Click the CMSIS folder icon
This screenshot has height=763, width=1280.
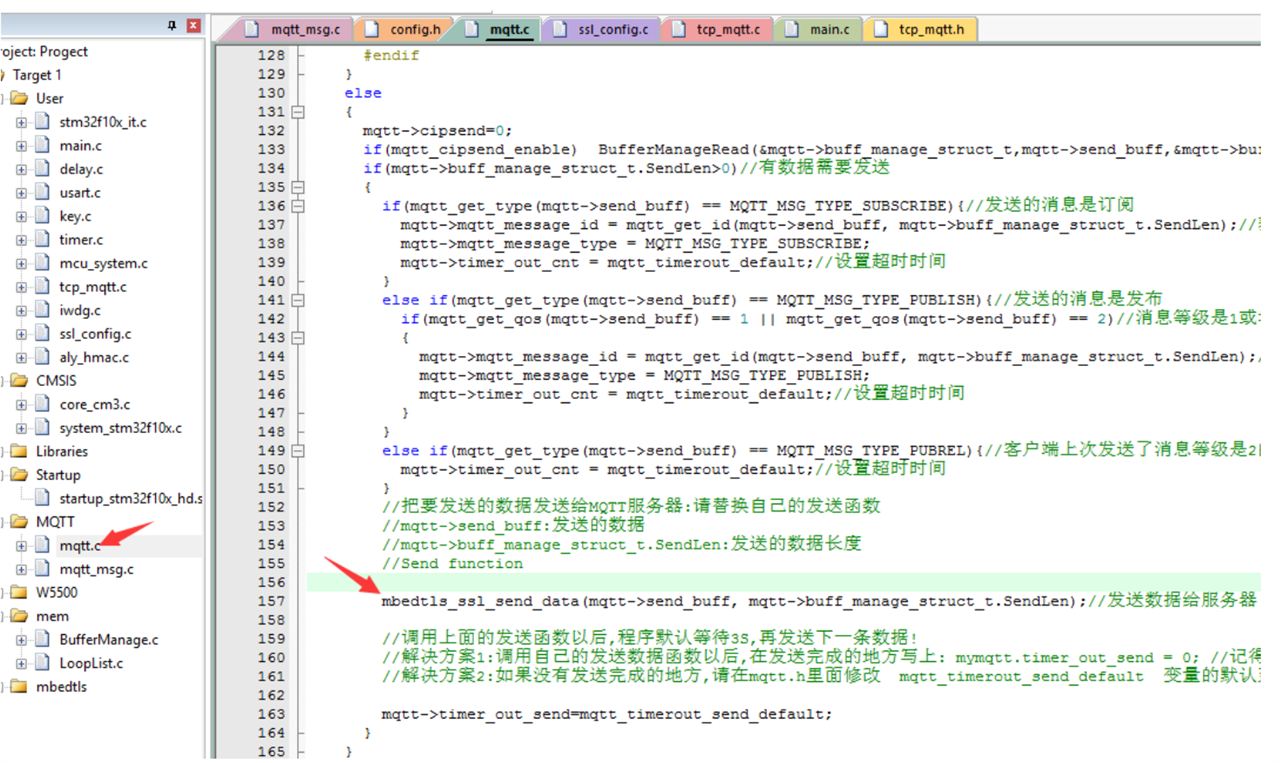[x=19, y=381]
